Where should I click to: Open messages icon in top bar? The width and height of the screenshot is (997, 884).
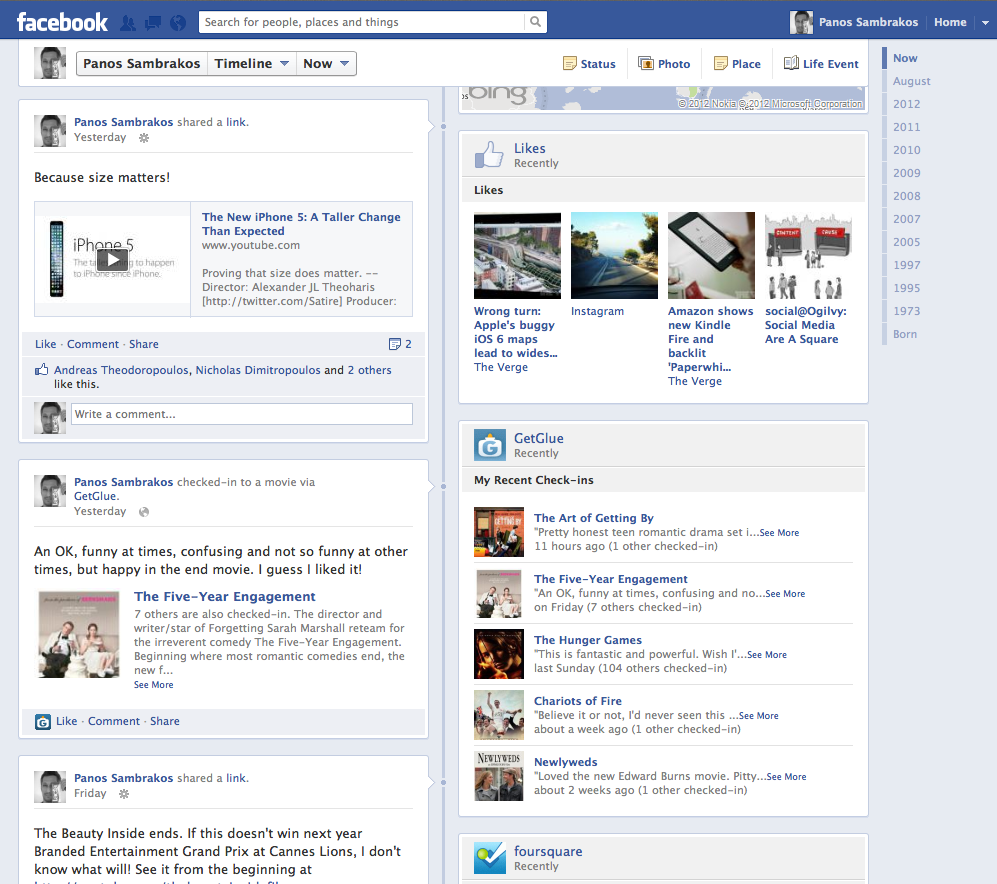point(153,23)
